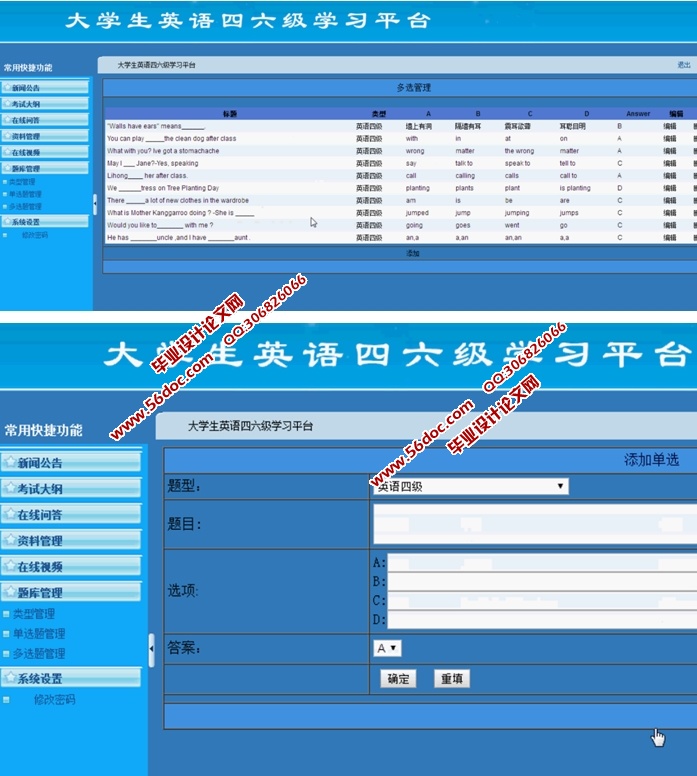Click 编辑 for the "Lihong" question row
Screen dimensions: 697x776
(670, 176)
